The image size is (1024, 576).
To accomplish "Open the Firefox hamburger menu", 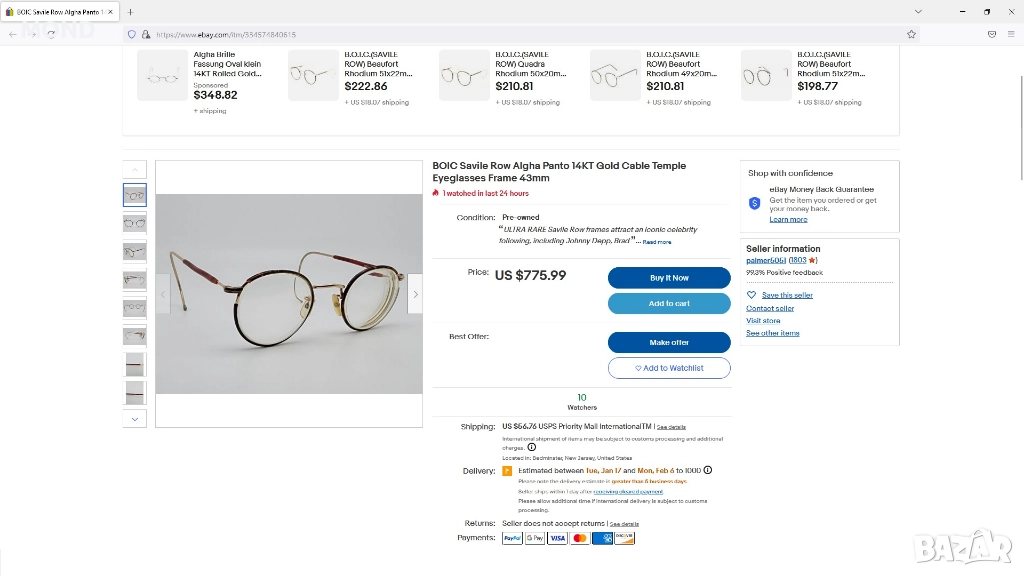I will (1011, 34).
